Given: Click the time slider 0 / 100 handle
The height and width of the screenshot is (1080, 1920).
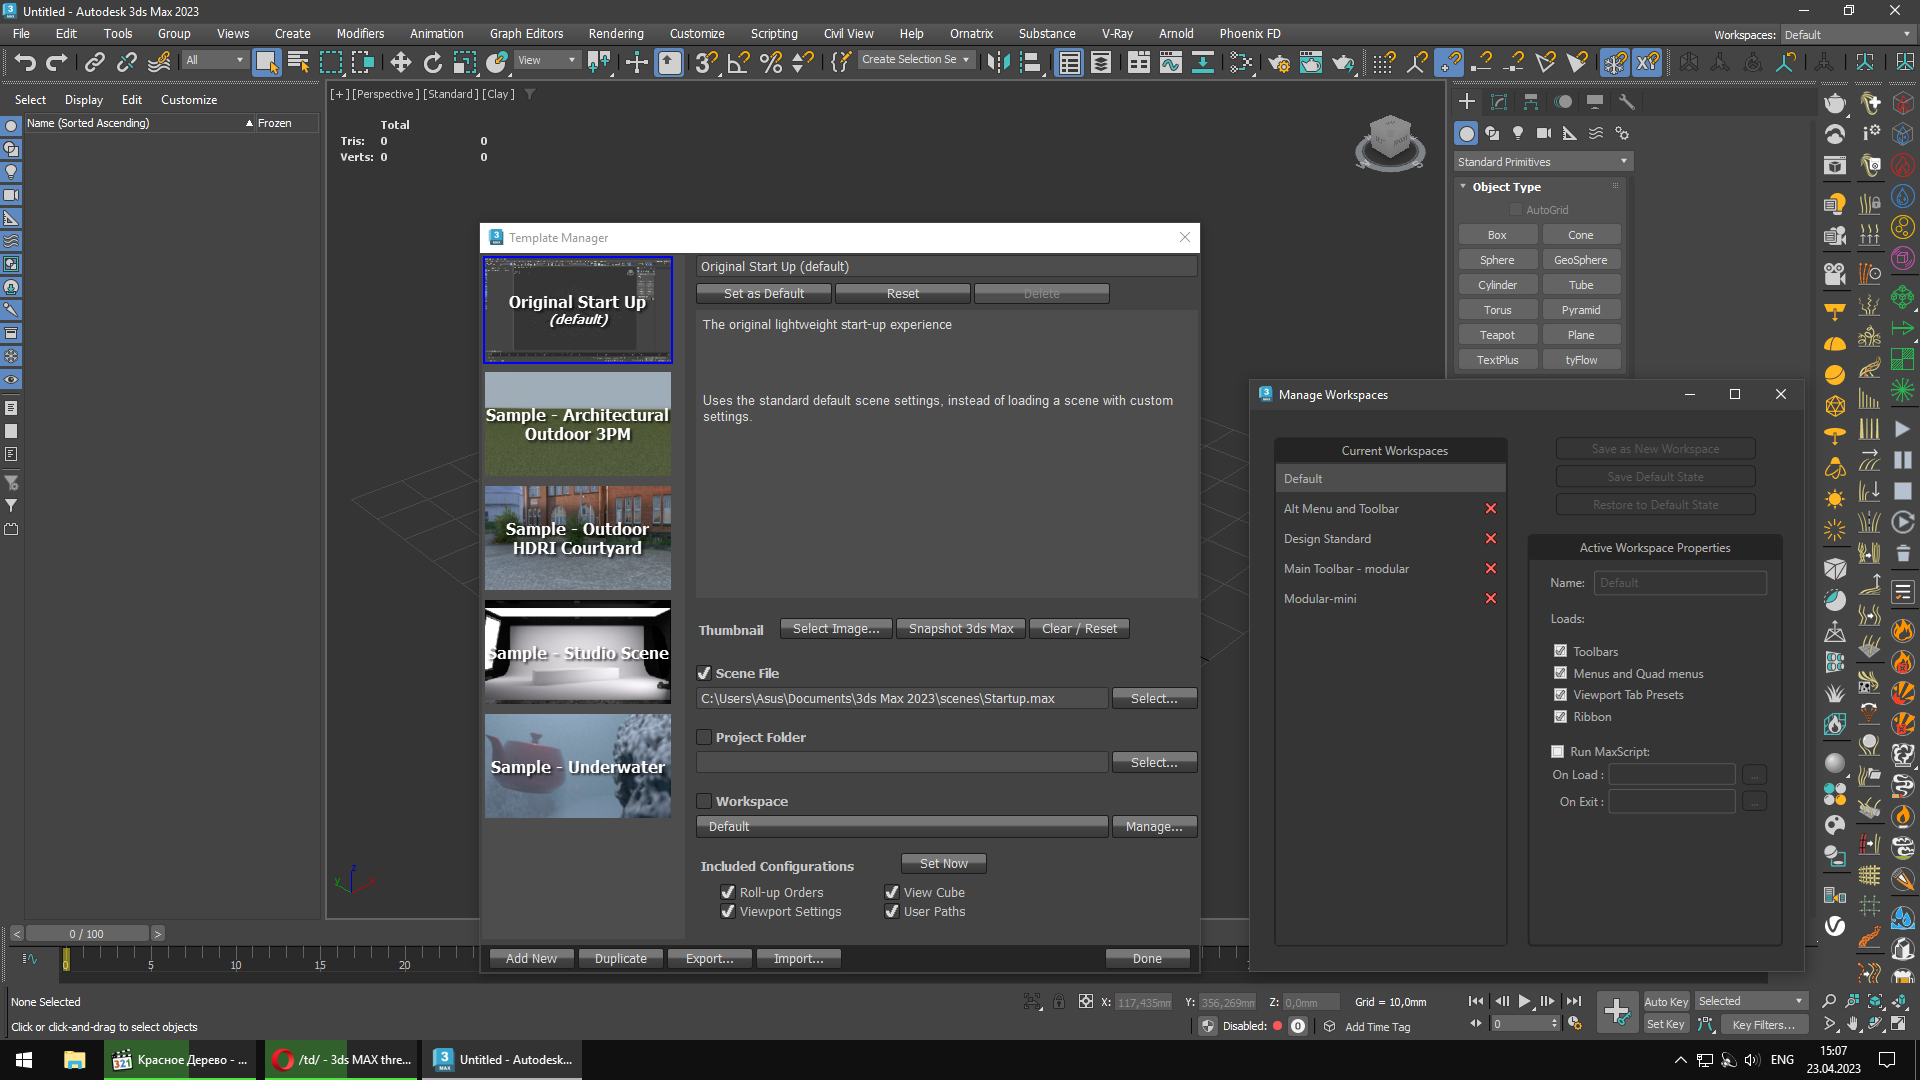Looking at the screenshot, I should coord(86,934).
